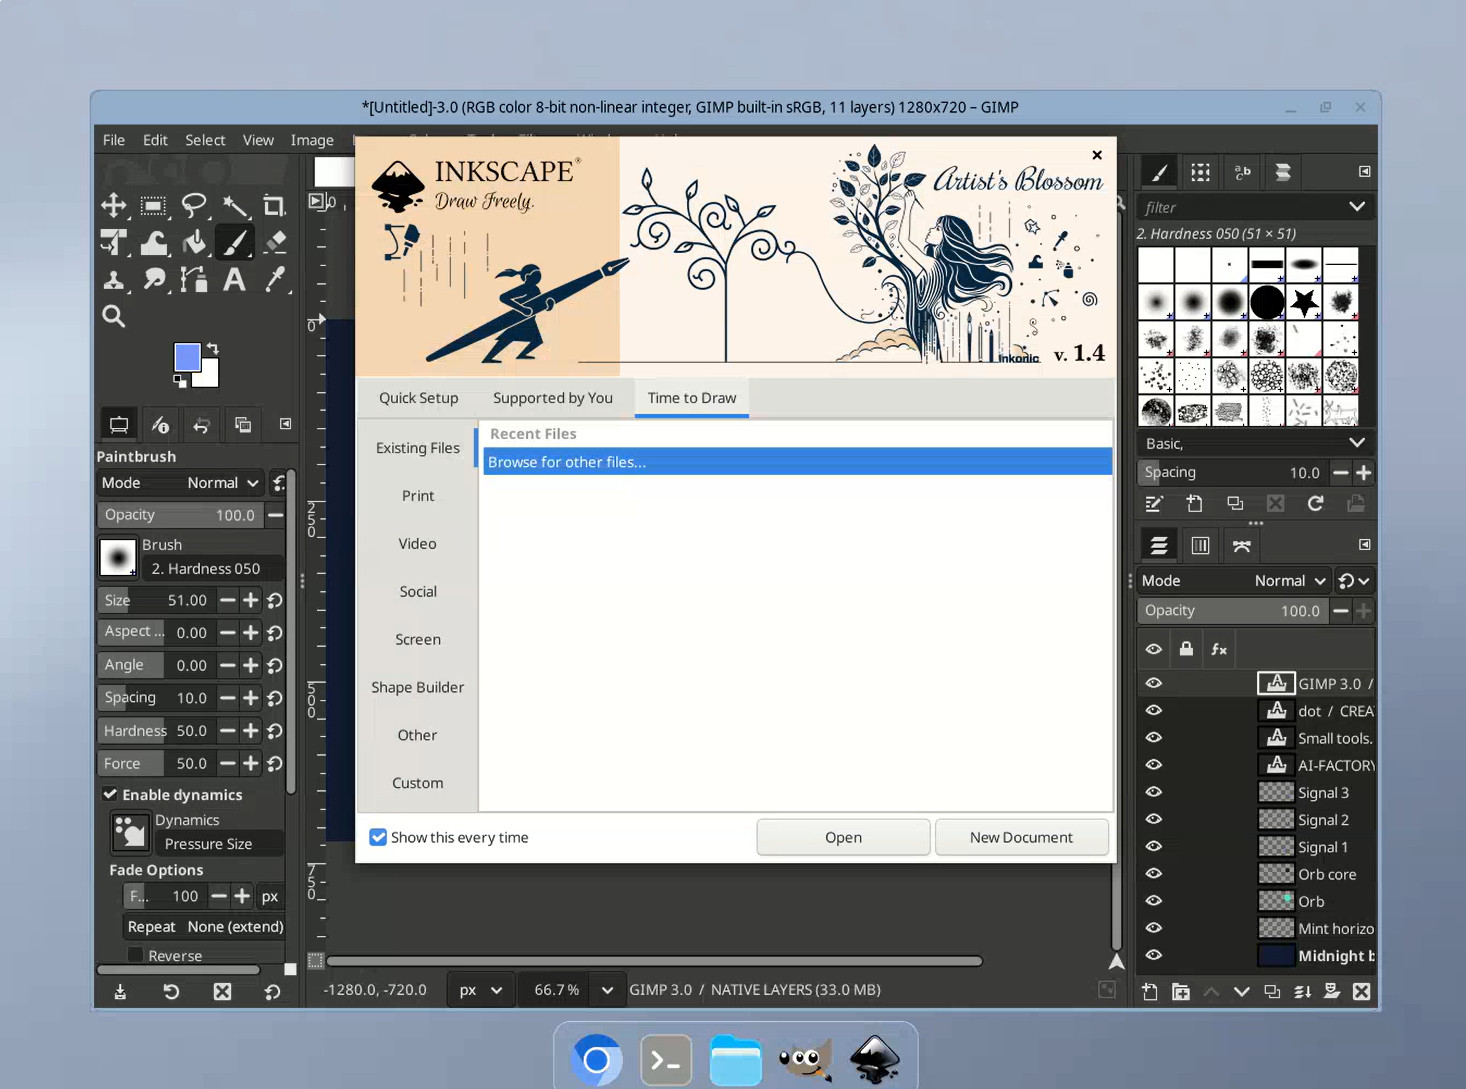The image size is (1466, 1089).
Task: Check the Reverse fade option
Action: 135,955
